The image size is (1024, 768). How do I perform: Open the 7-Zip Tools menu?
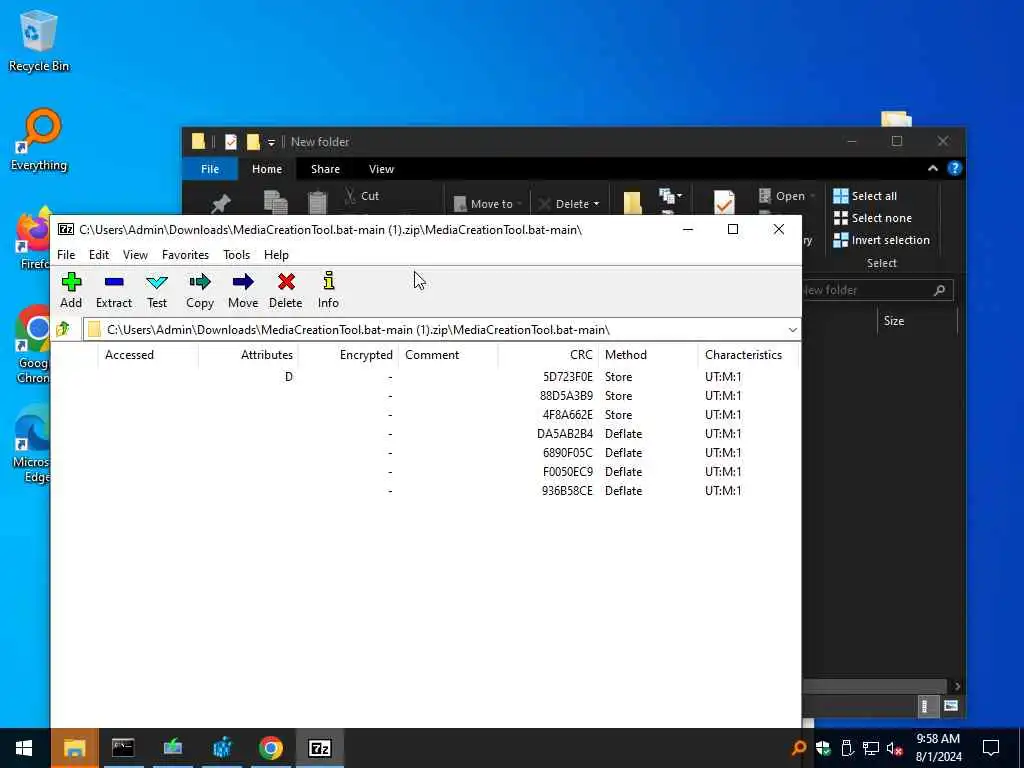click(x=236, y=255)
